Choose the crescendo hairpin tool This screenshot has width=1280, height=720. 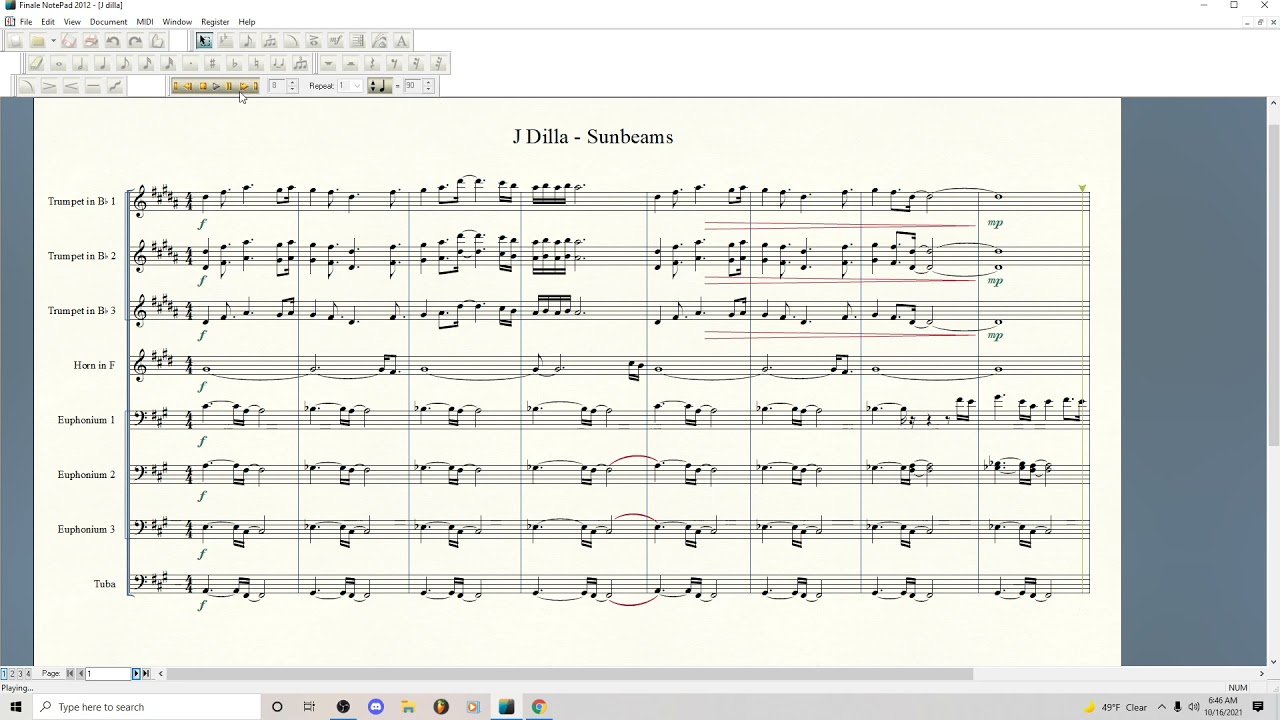pyautogui.click(x=70, y=86)
